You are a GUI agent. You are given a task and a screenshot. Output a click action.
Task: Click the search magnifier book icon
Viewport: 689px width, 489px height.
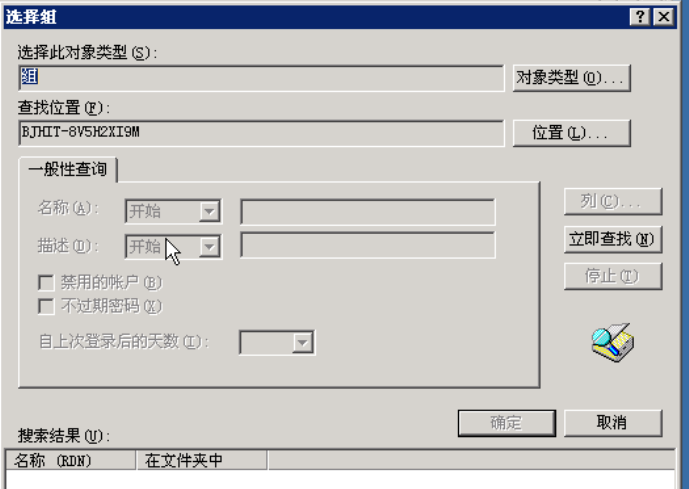tap(613, 343)
